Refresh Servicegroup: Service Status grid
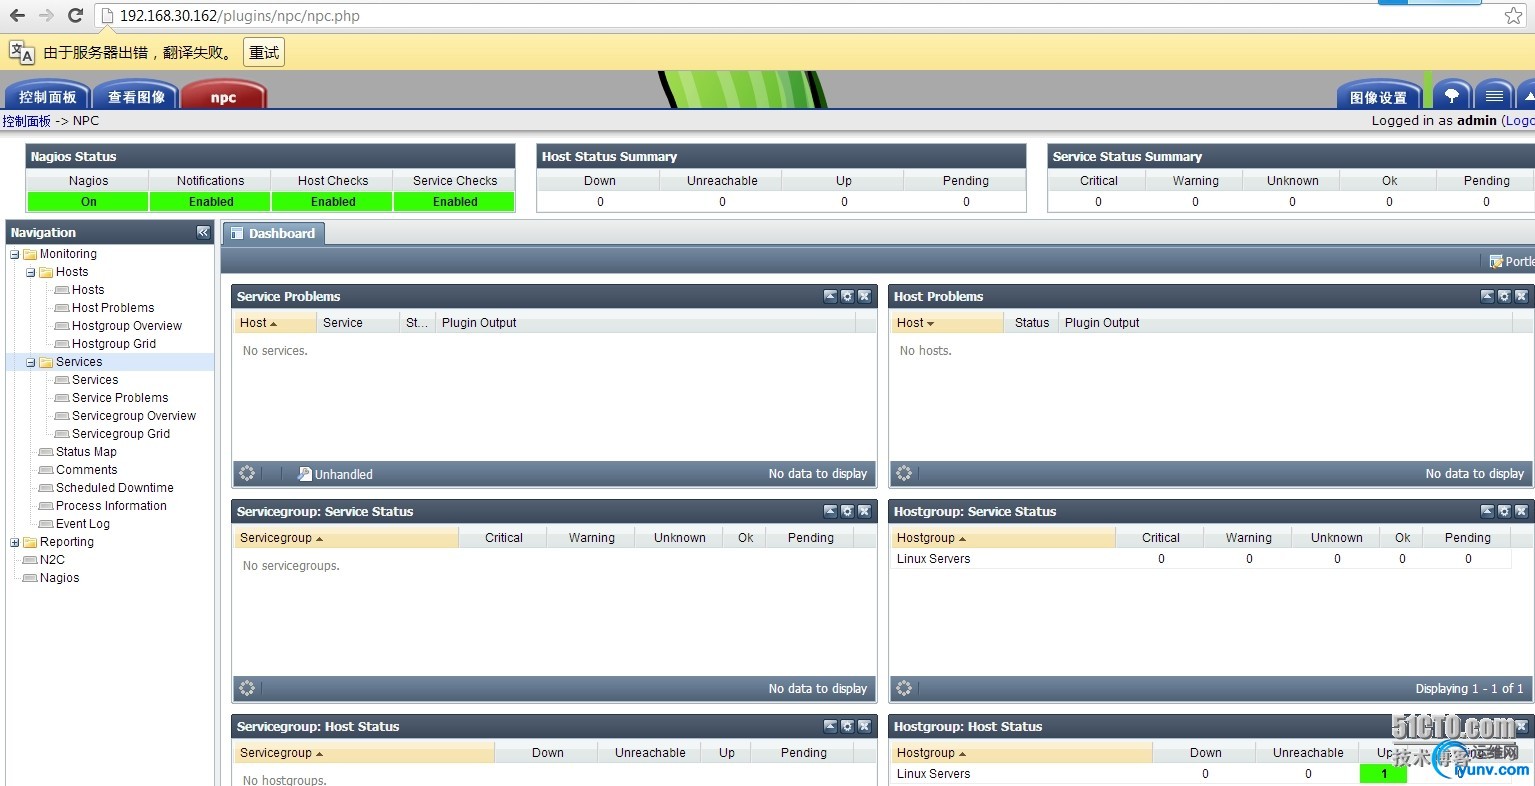This screenshot has width=1535, height=786. pos(247,688)
